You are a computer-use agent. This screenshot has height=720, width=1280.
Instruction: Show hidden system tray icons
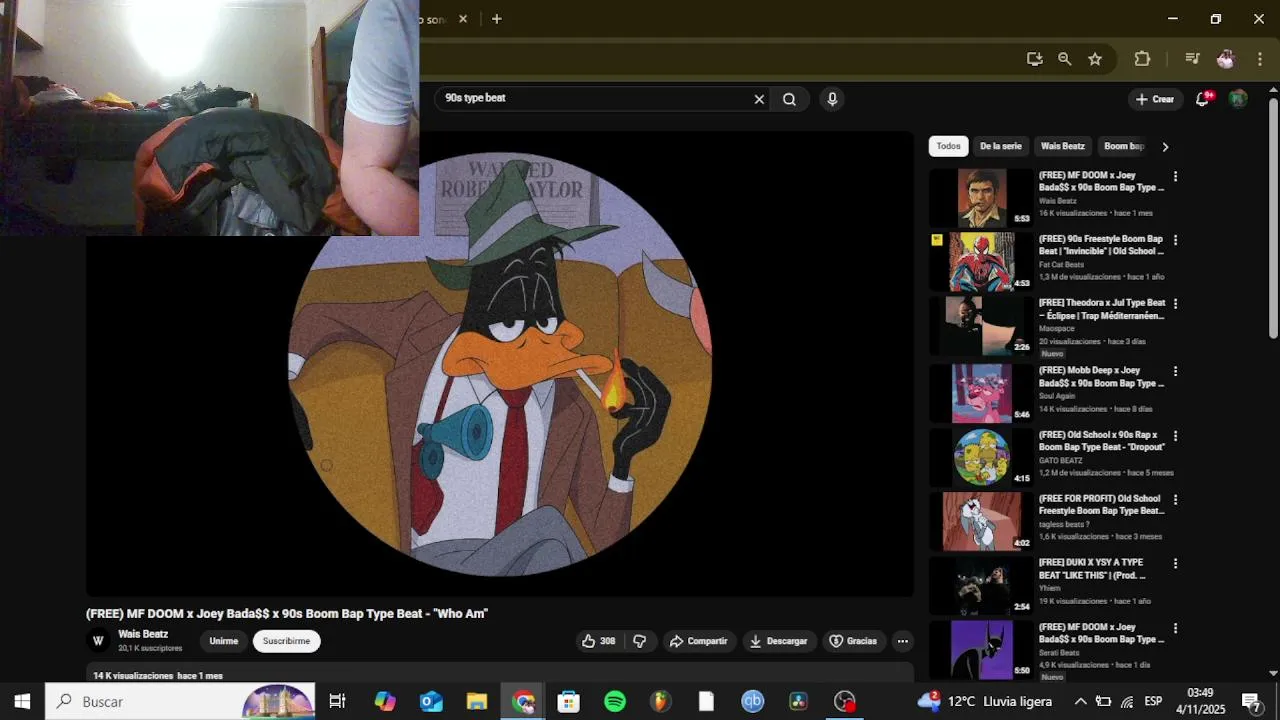coord(1080,702)
